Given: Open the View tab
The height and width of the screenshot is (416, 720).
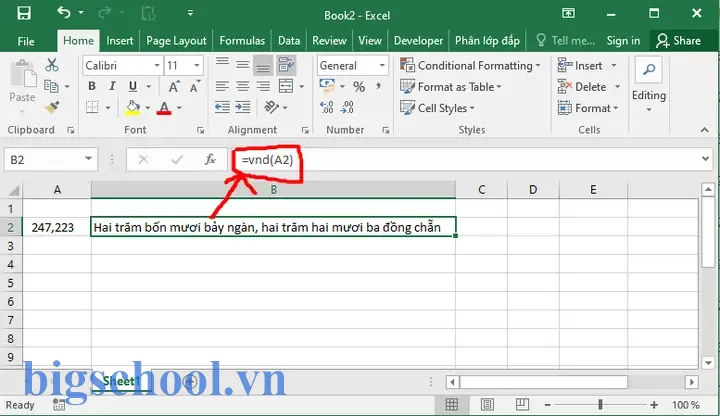Looking at the screenshot, I should (x=370, y=41).
